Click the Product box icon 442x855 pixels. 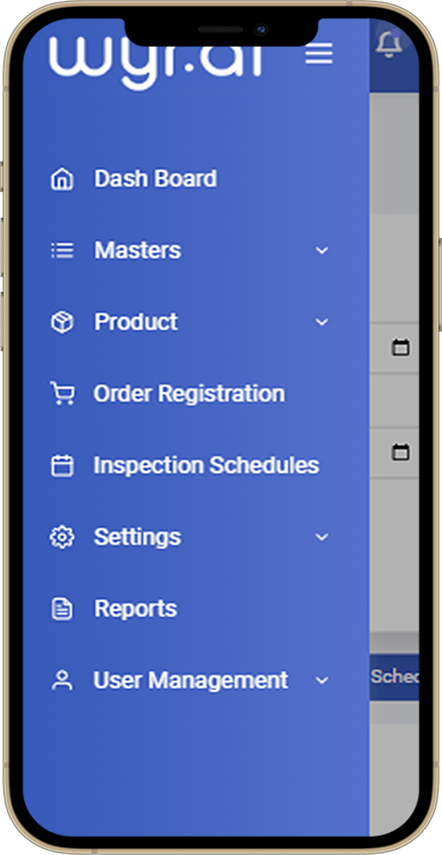point(62,322)
